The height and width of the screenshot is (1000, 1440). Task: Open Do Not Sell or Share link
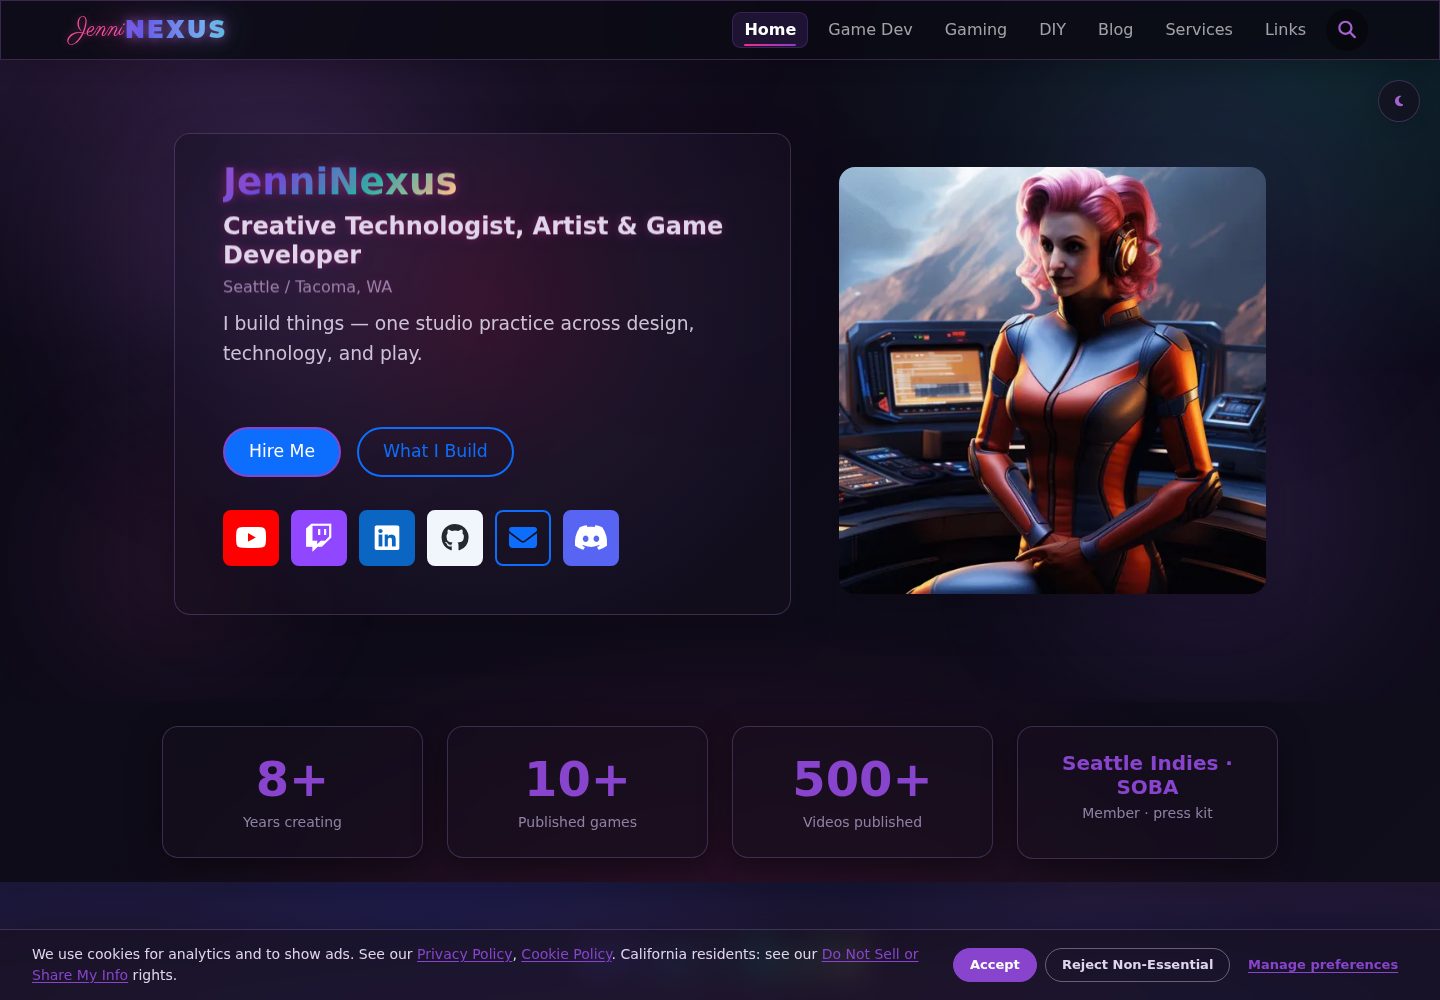870,954
